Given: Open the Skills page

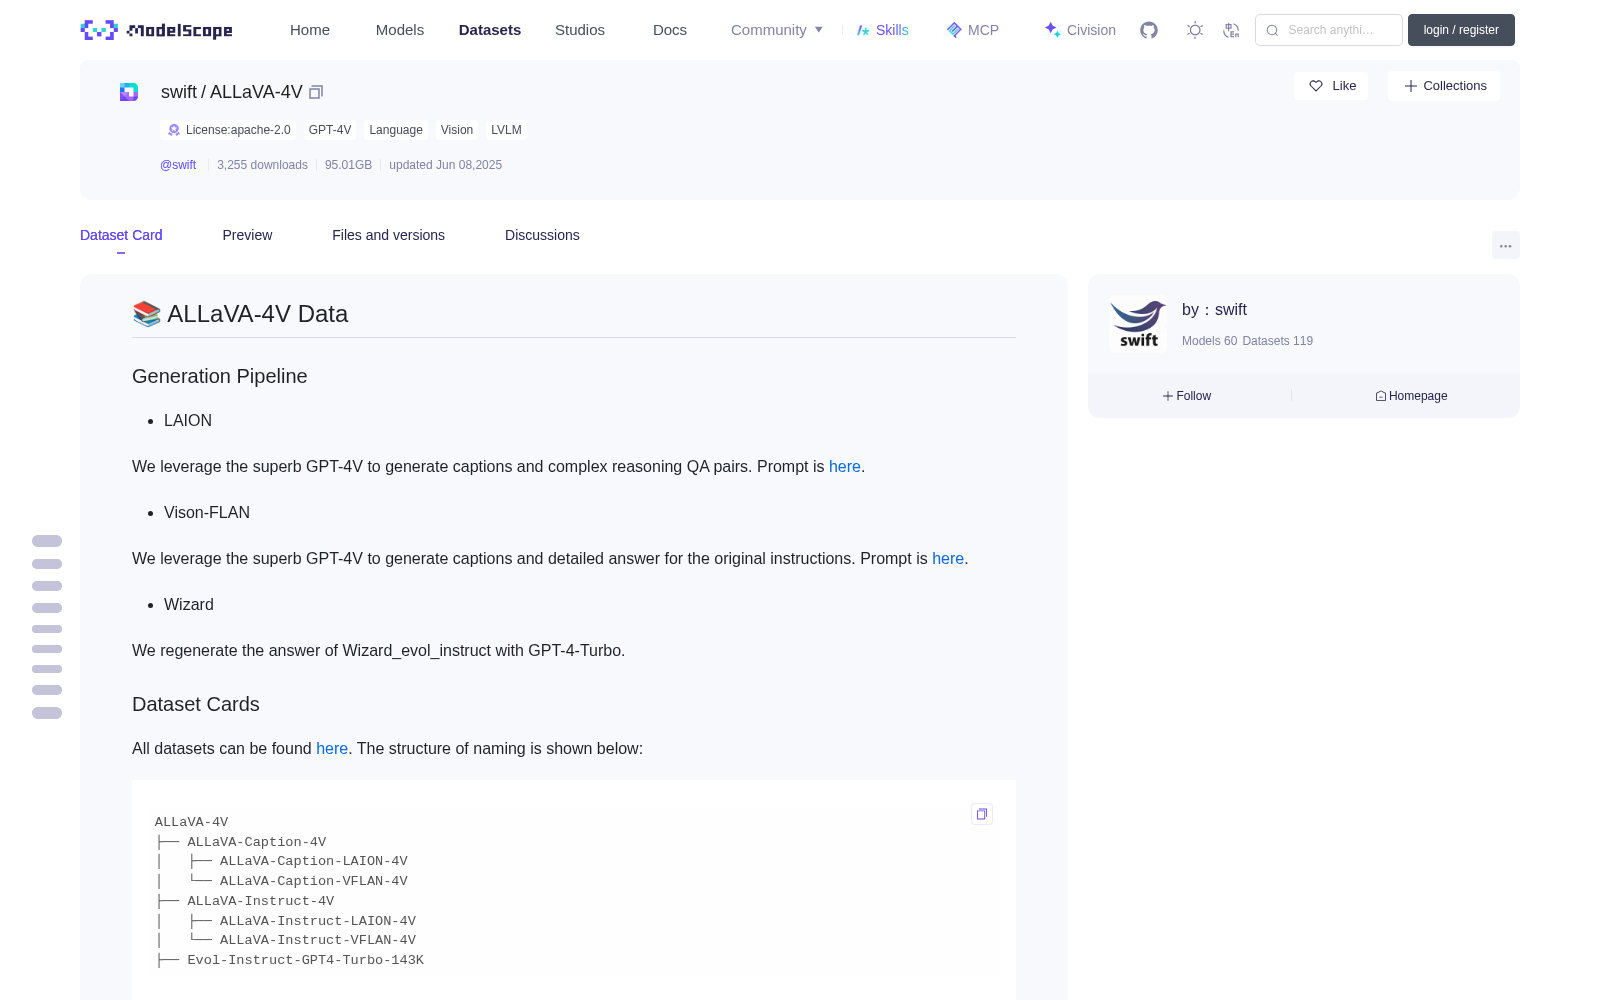Looking at the screenshot, I should coord(882,30).
